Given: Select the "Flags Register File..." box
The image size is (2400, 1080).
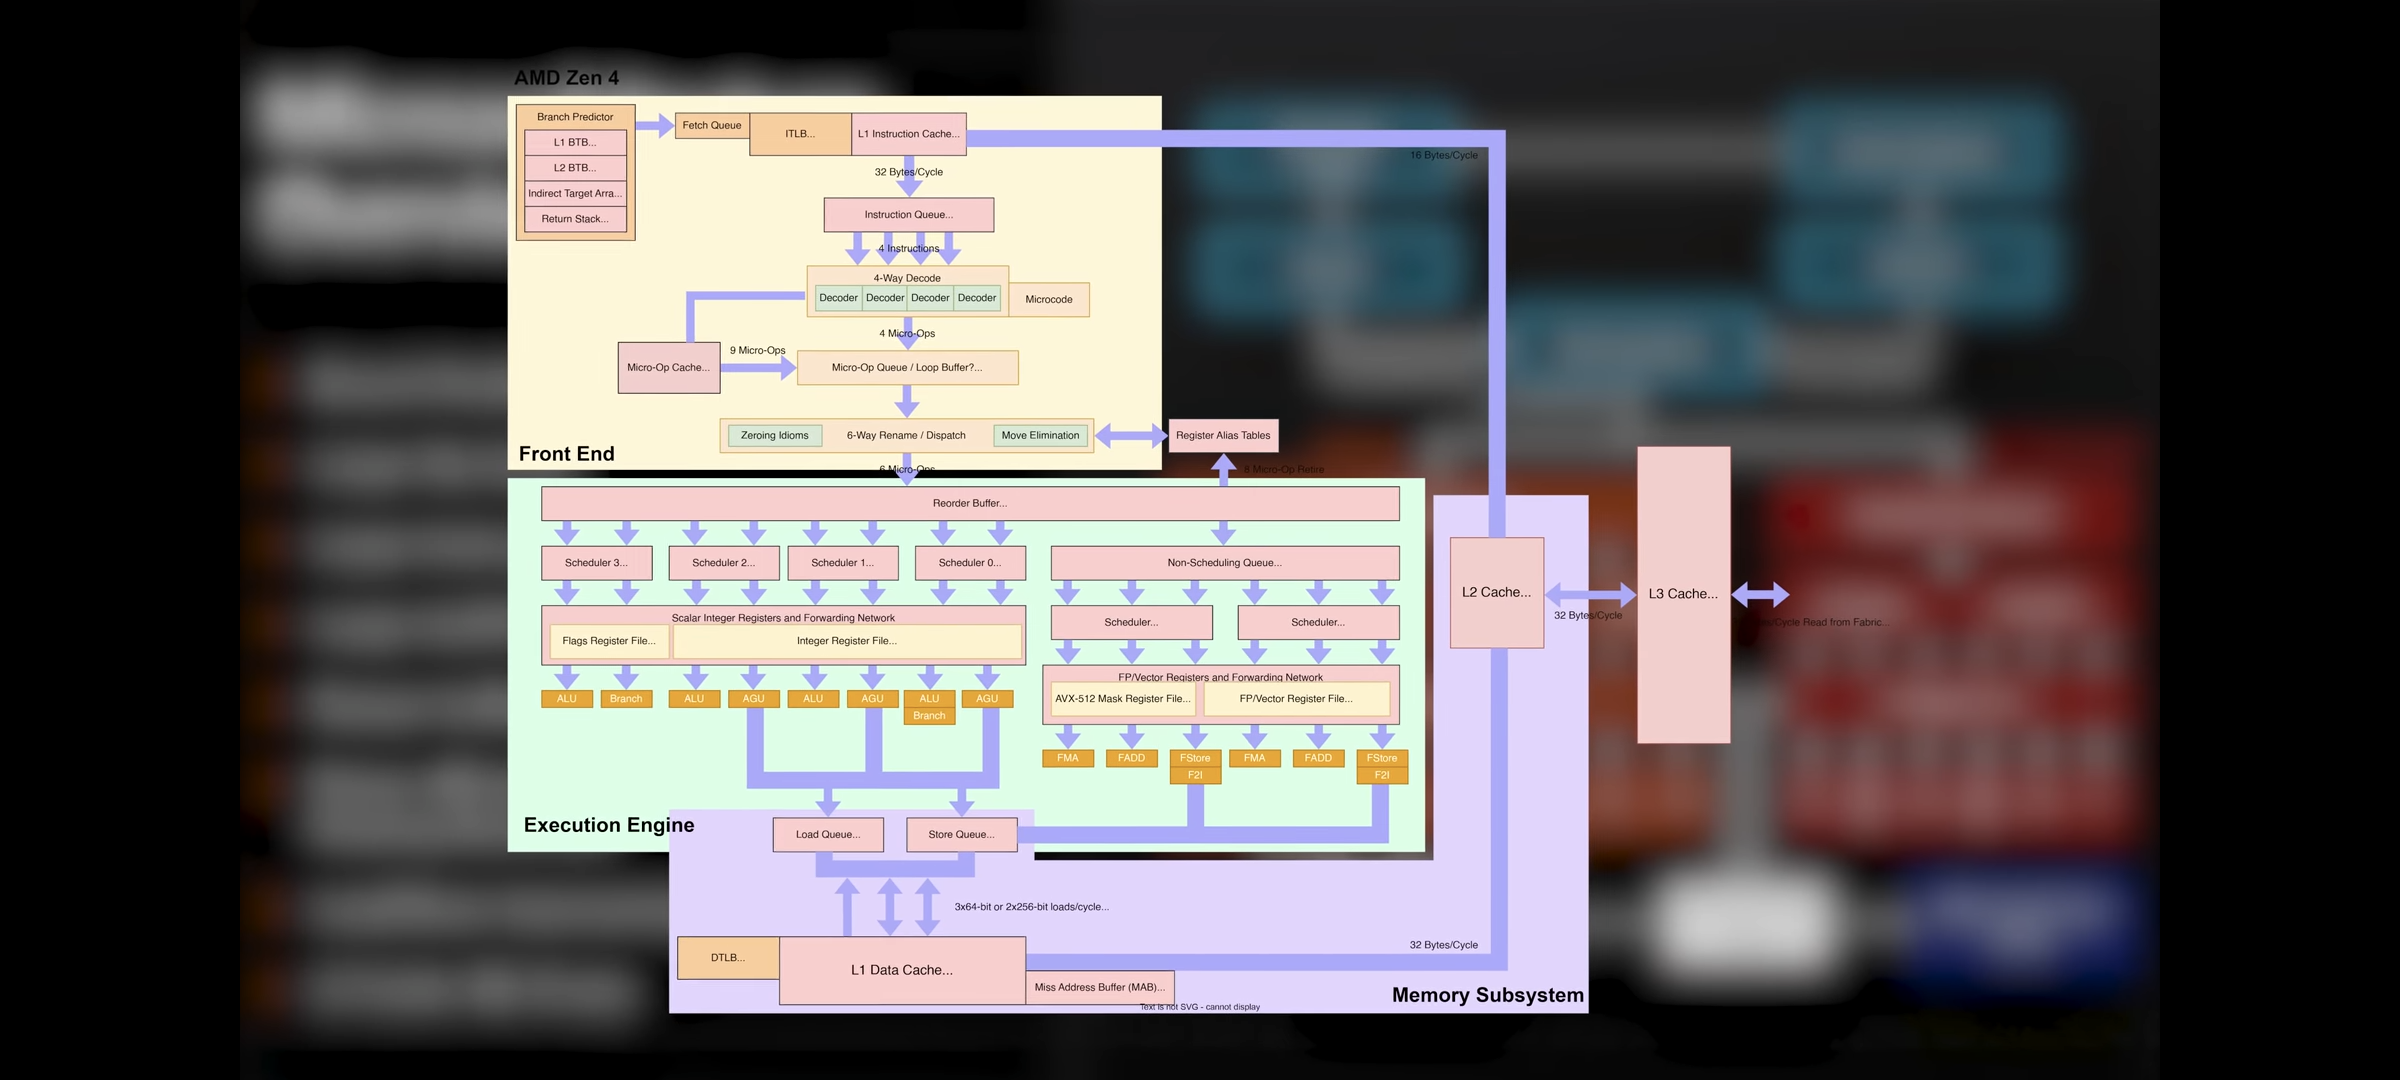Looking at the screenshot, I should tap(609, 641).
